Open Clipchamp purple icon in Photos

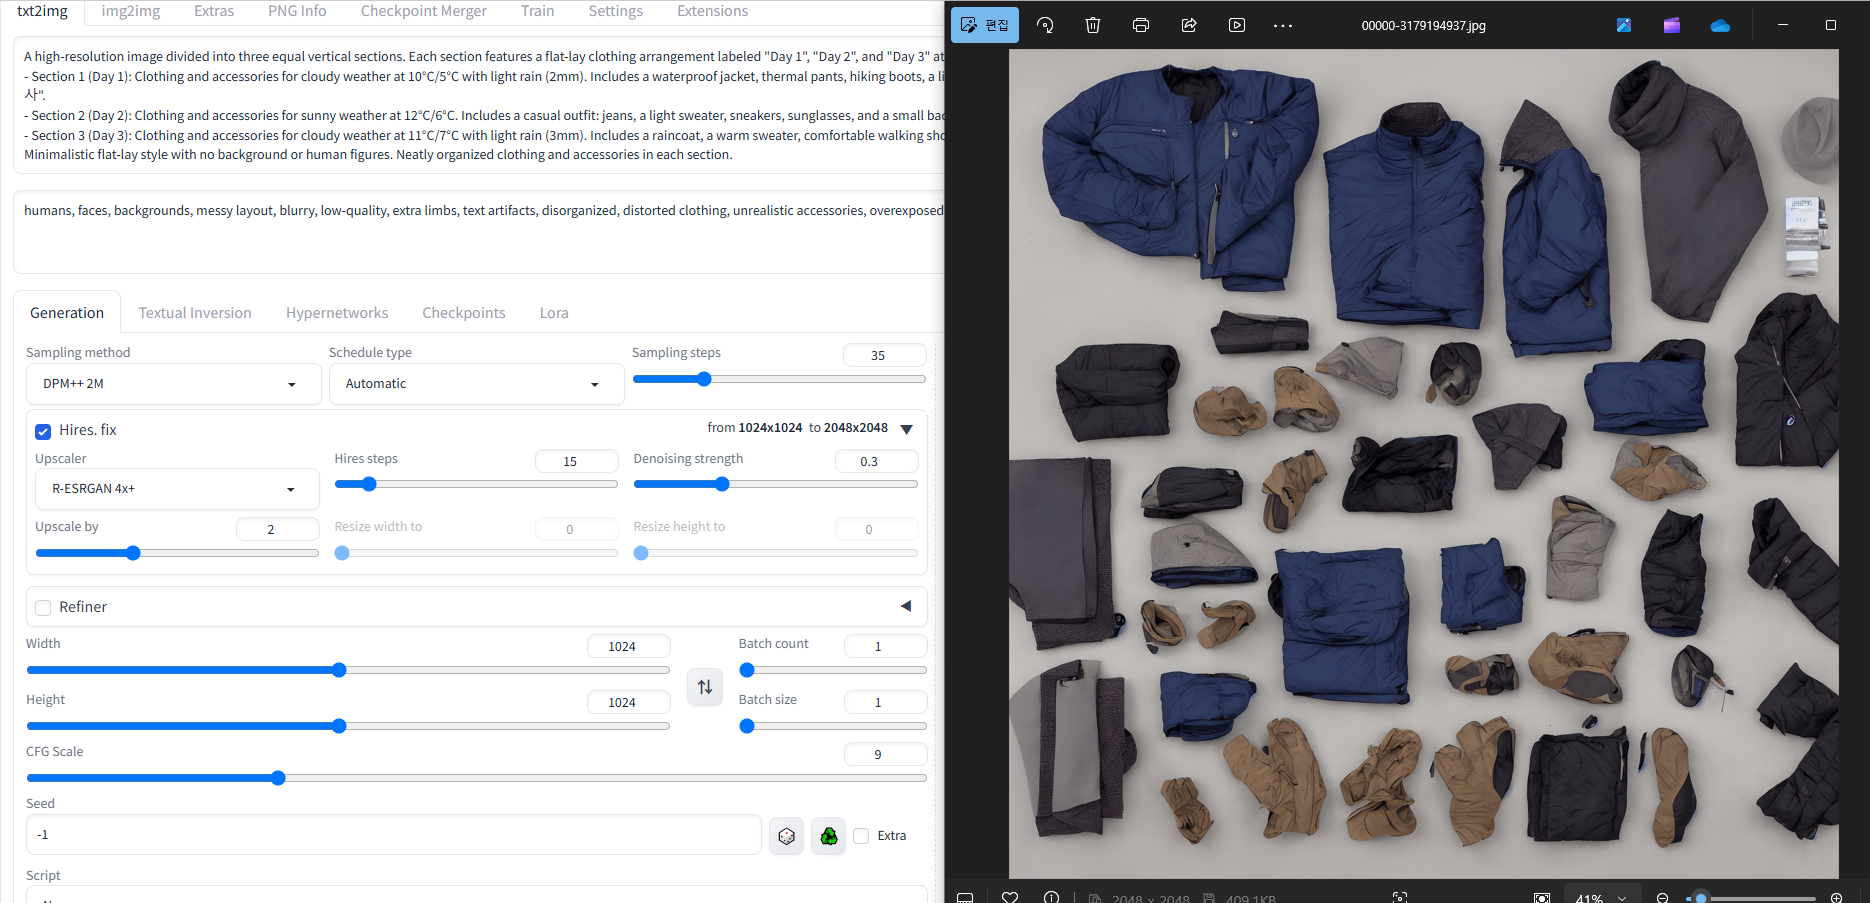(x=1672, y=25)
